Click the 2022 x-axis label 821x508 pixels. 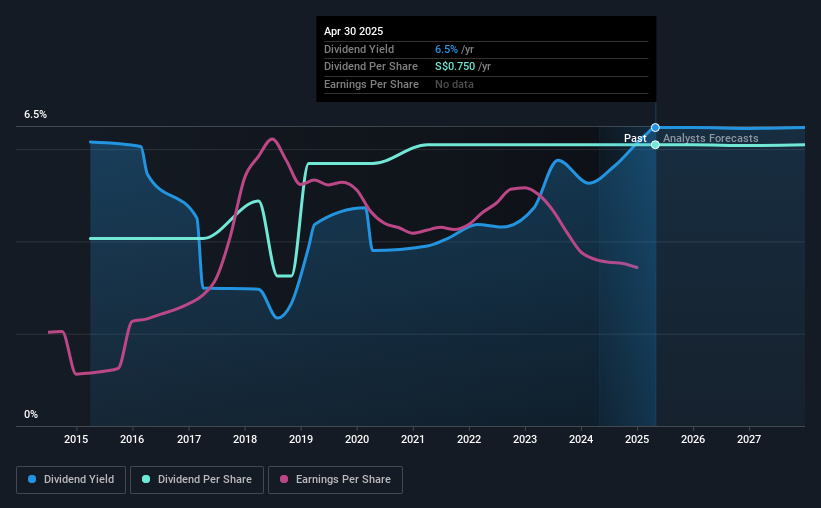coord(469,439)
